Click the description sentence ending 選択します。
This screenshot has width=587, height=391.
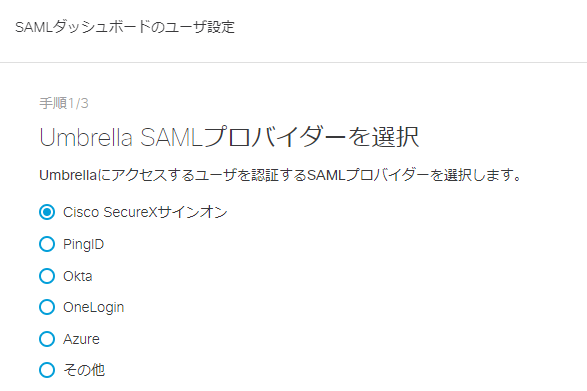click(x=280, y=175)
